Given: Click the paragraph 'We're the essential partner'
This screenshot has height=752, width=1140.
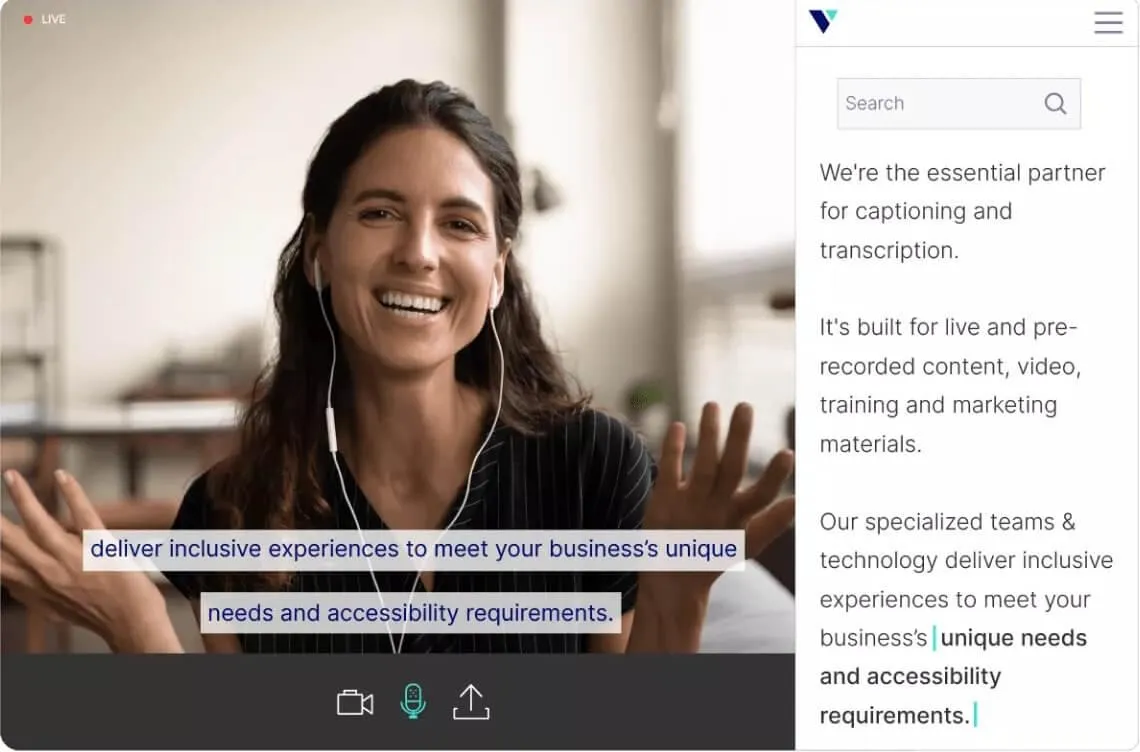Looking at the screenshot, I should pos(962,173).
